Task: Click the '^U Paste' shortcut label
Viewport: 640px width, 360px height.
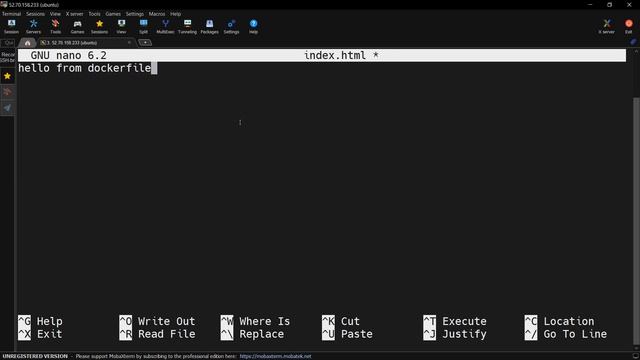Action: coord(347,334)
